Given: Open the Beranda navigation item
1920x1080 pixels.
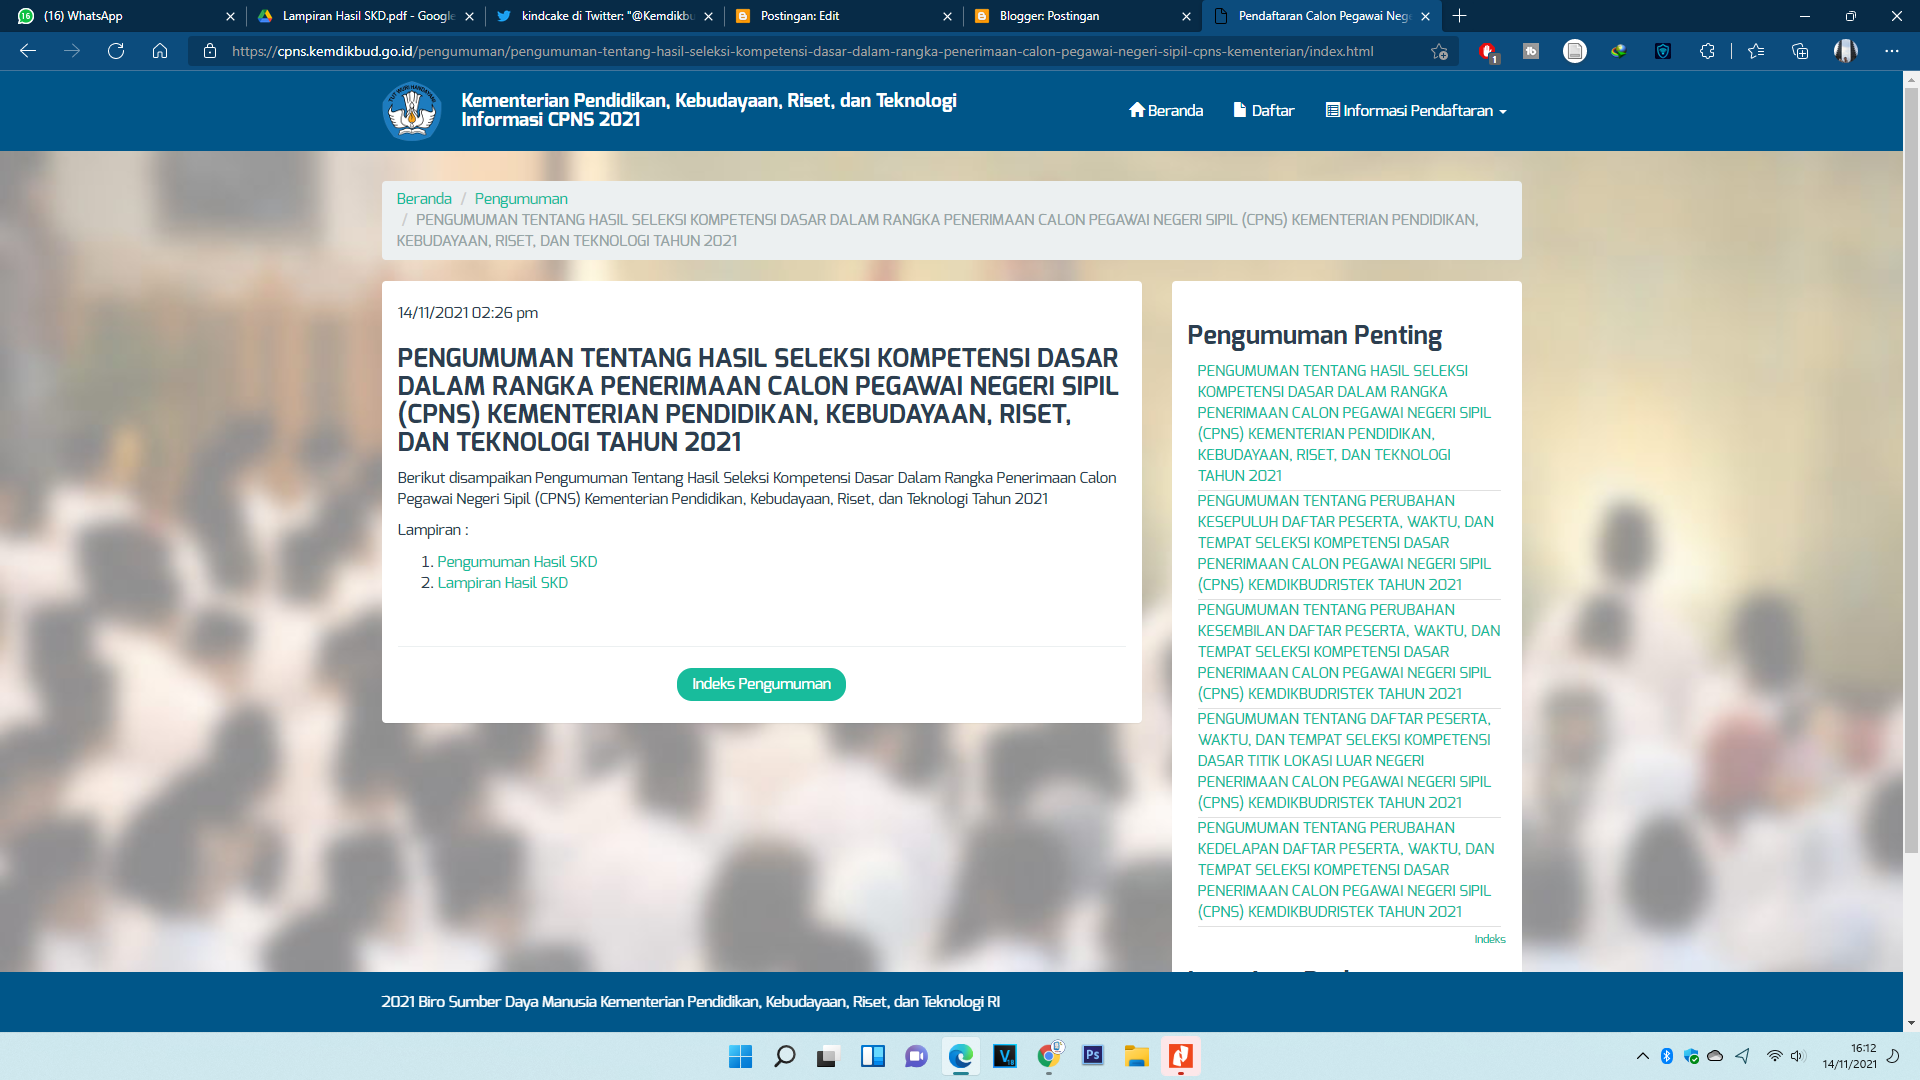Looking at the screenshot, I should click(x=1166, y=111).
